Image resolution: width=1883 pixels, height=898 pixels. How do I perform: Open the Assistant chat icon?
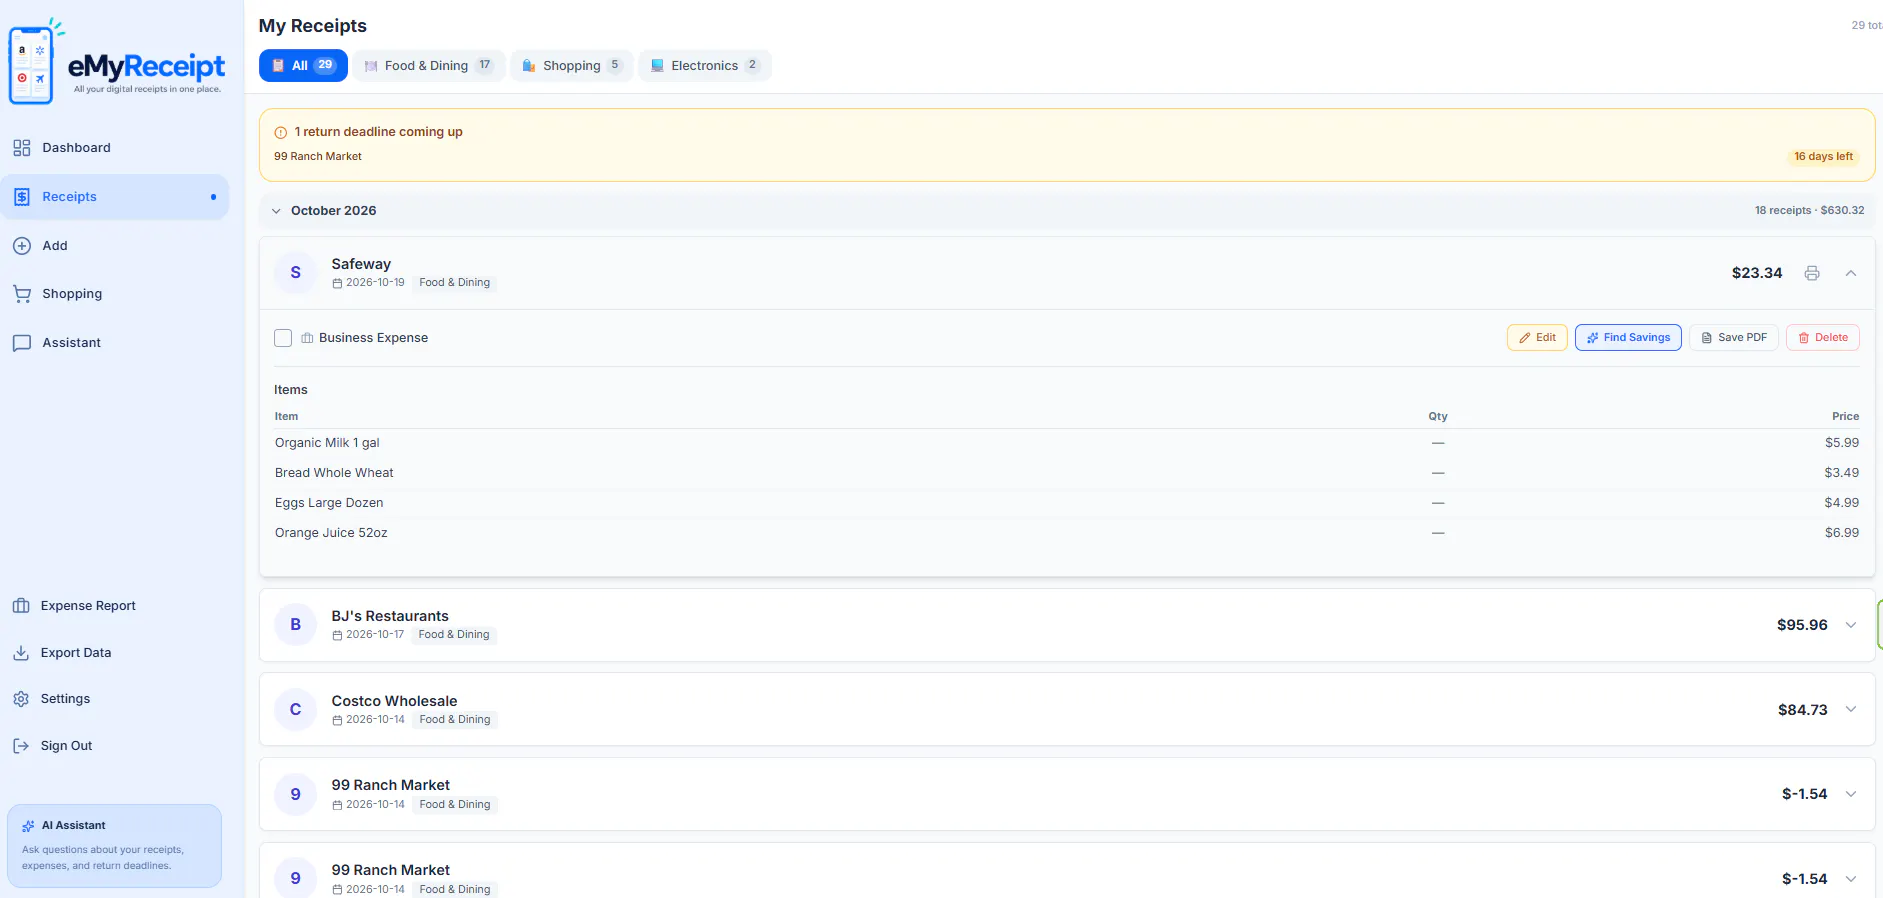pos(22,343)
